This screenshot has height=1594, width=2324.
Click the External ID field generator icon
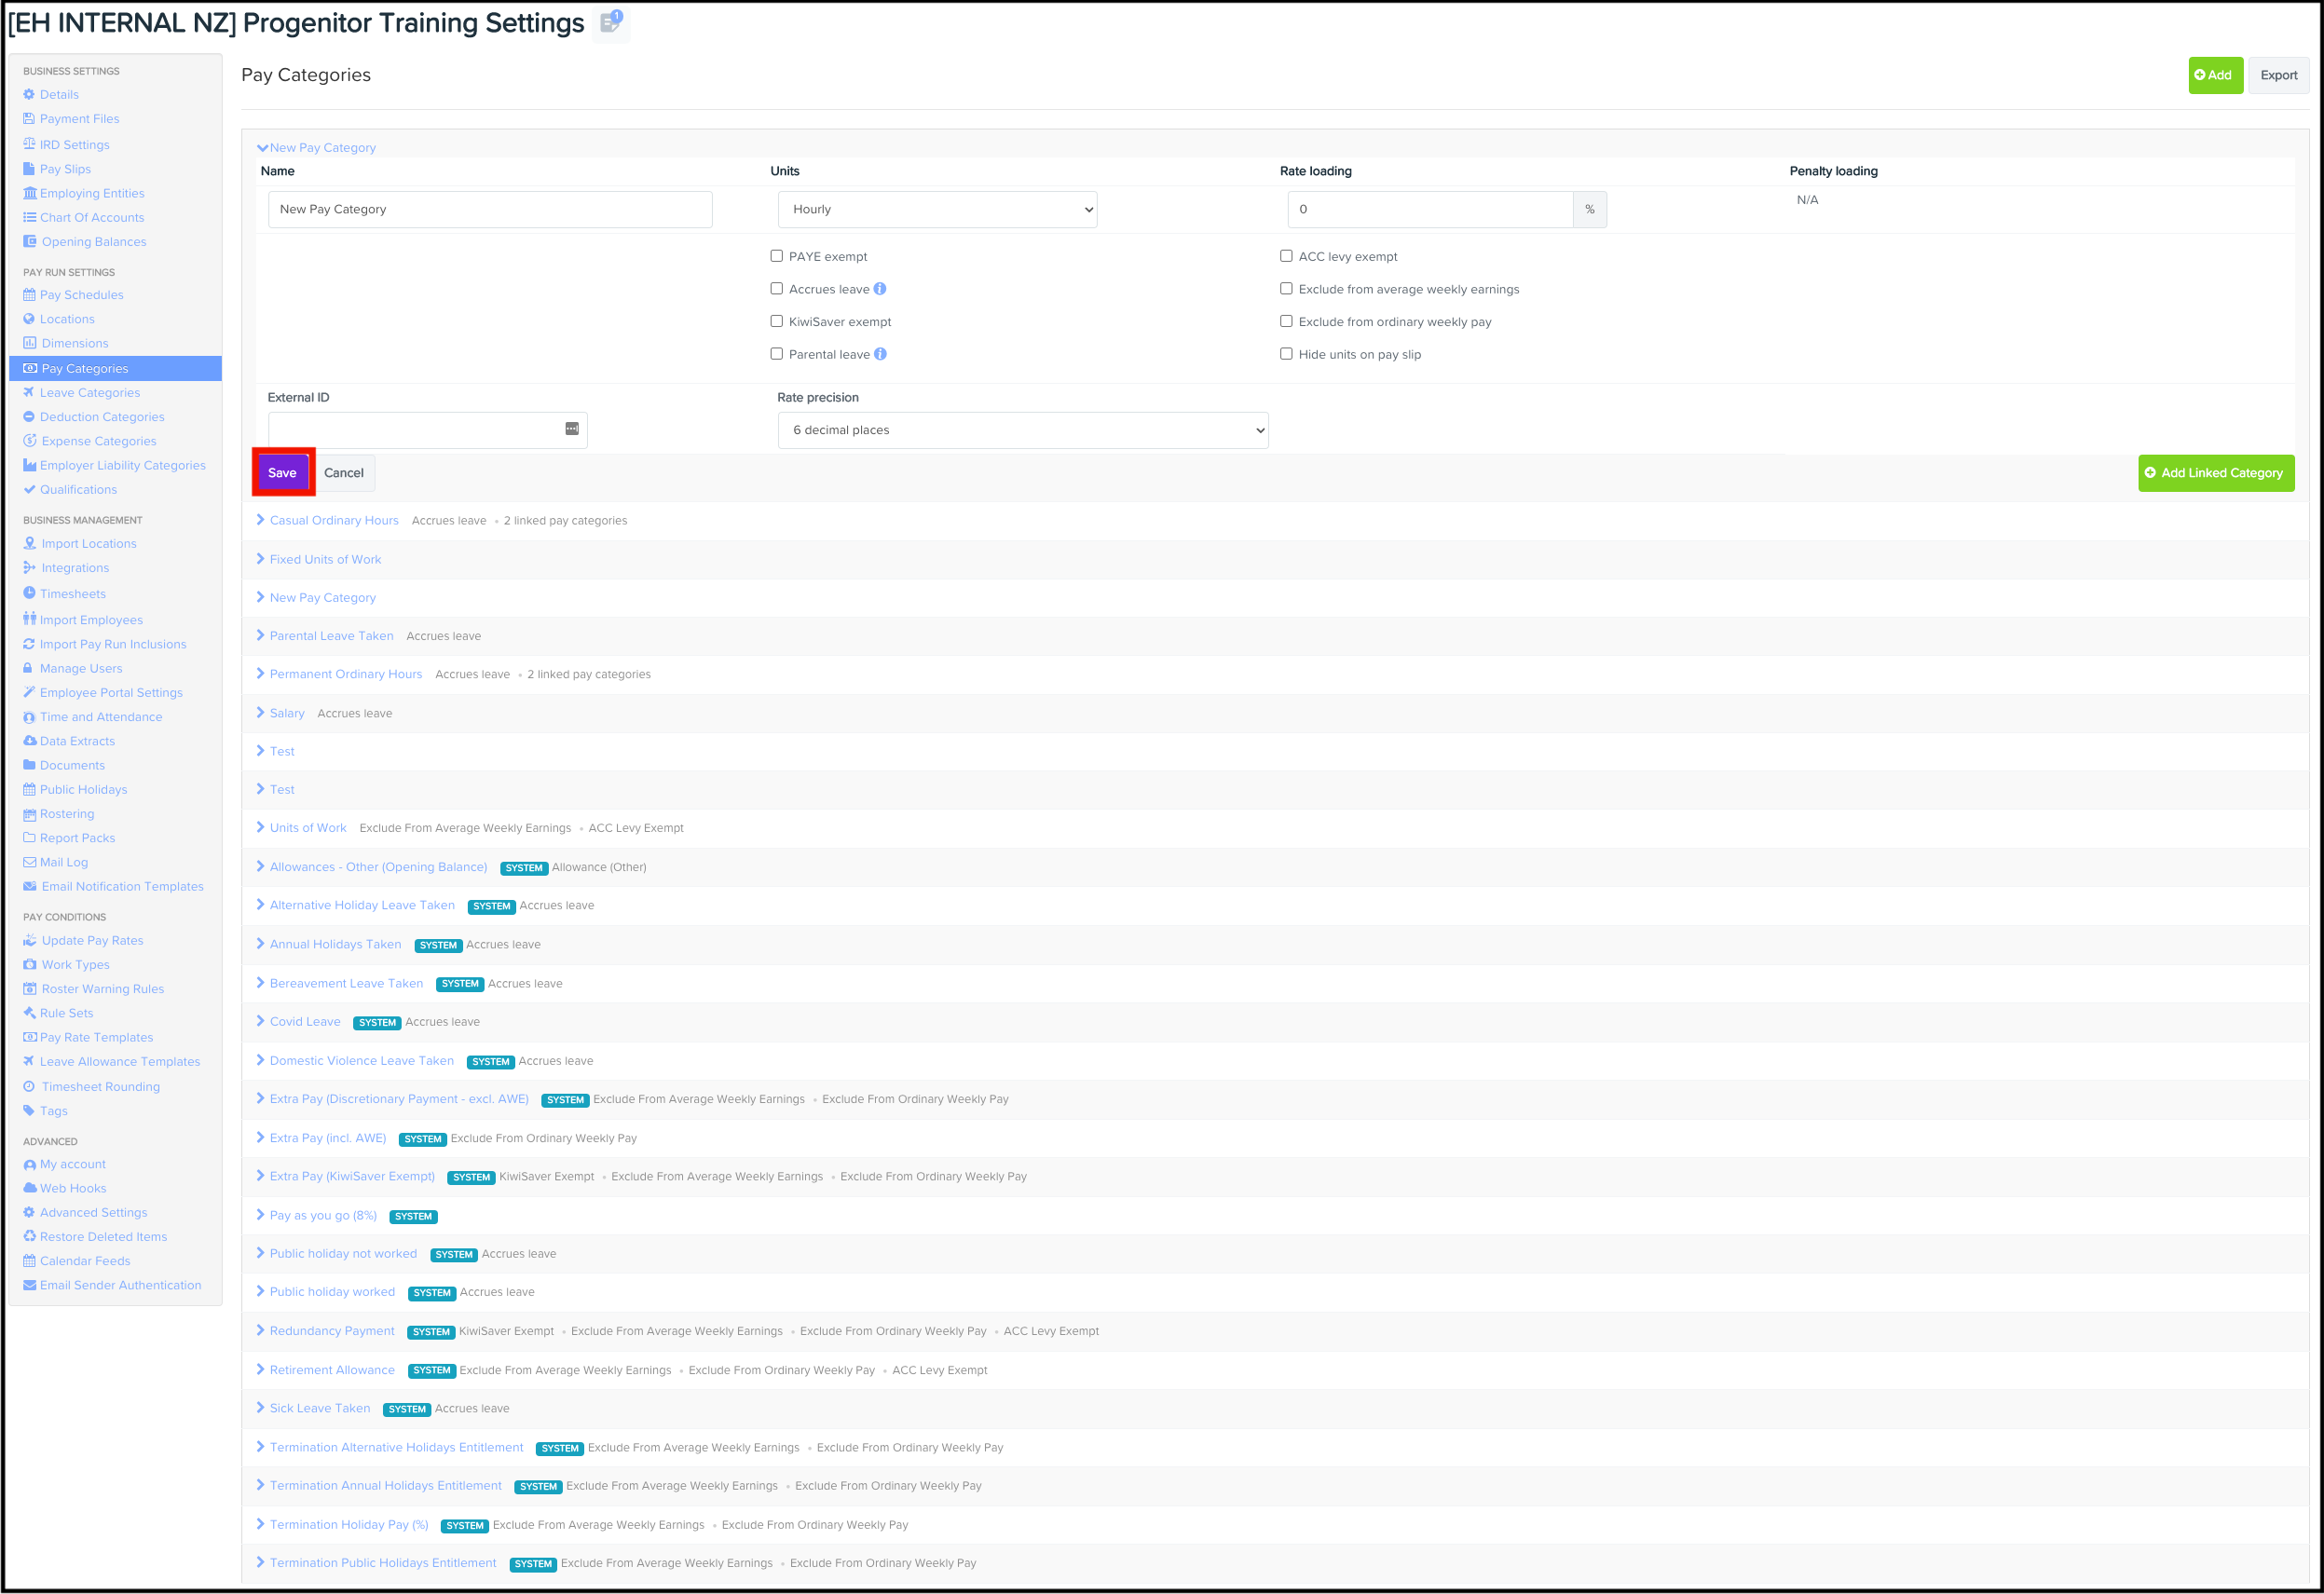pos(572,429)
